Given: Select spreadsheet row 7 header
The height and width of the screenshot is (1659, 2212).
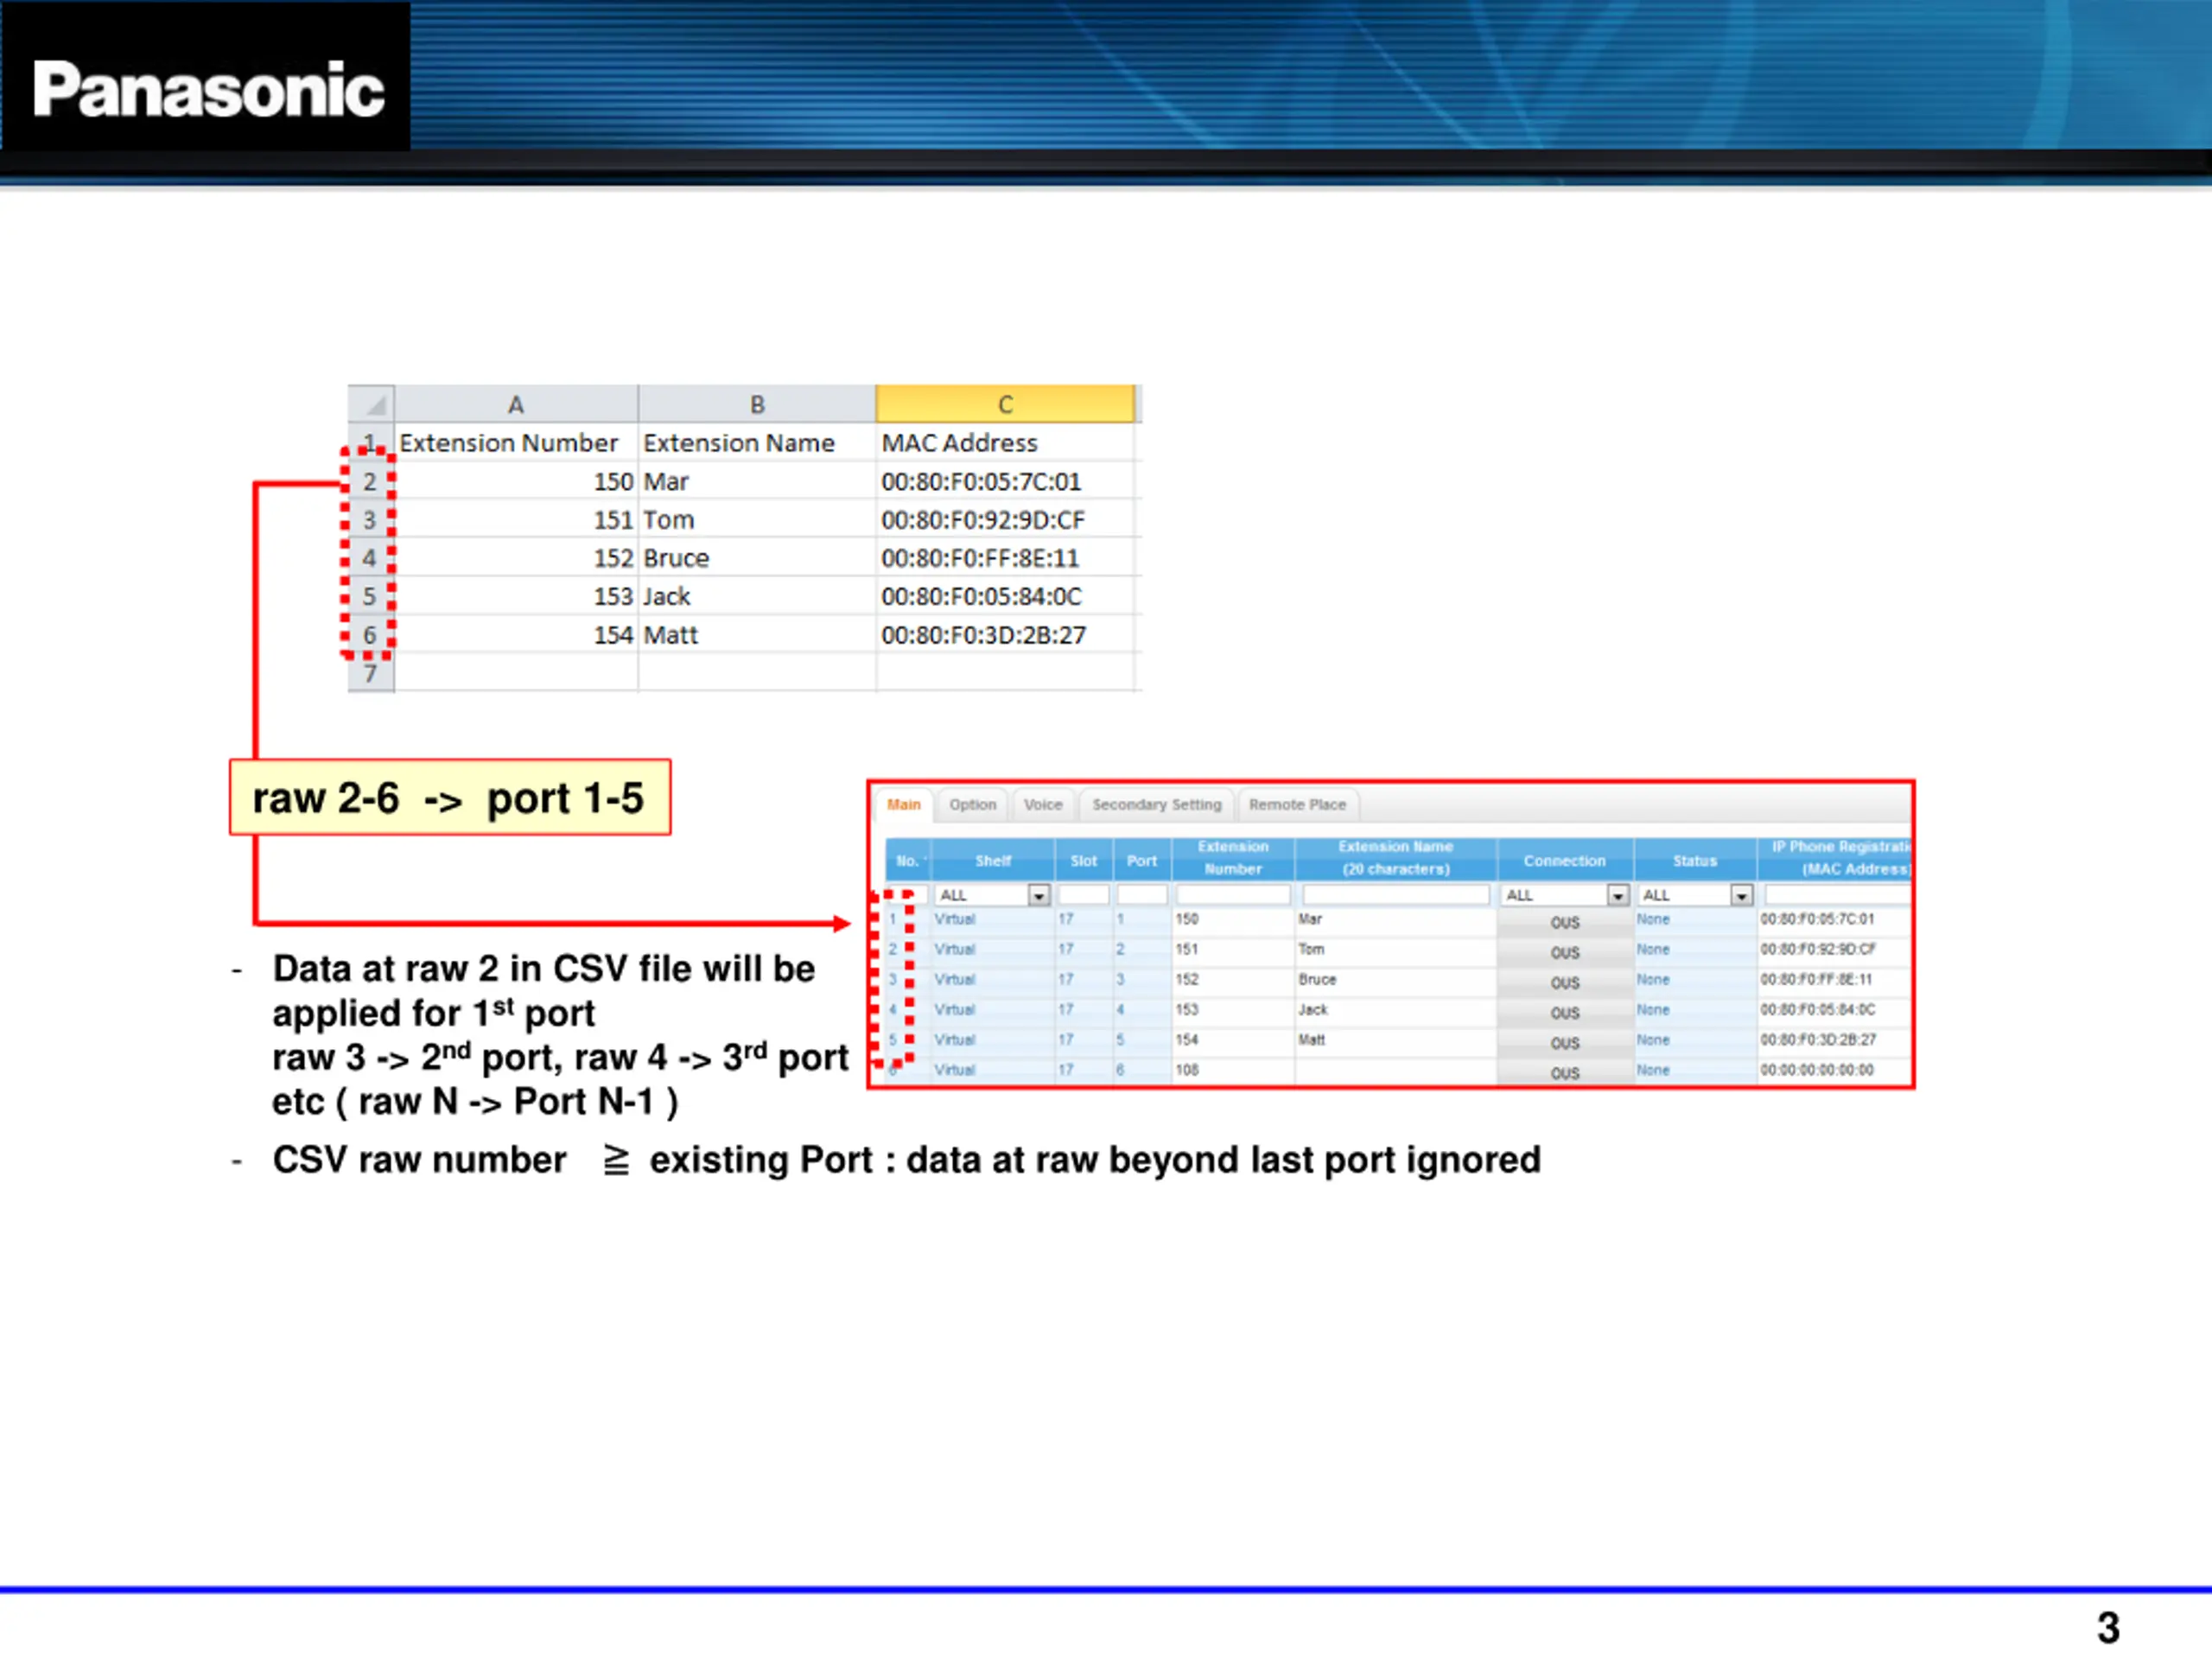Looking at the screenshot, I should tap(371, 673).
